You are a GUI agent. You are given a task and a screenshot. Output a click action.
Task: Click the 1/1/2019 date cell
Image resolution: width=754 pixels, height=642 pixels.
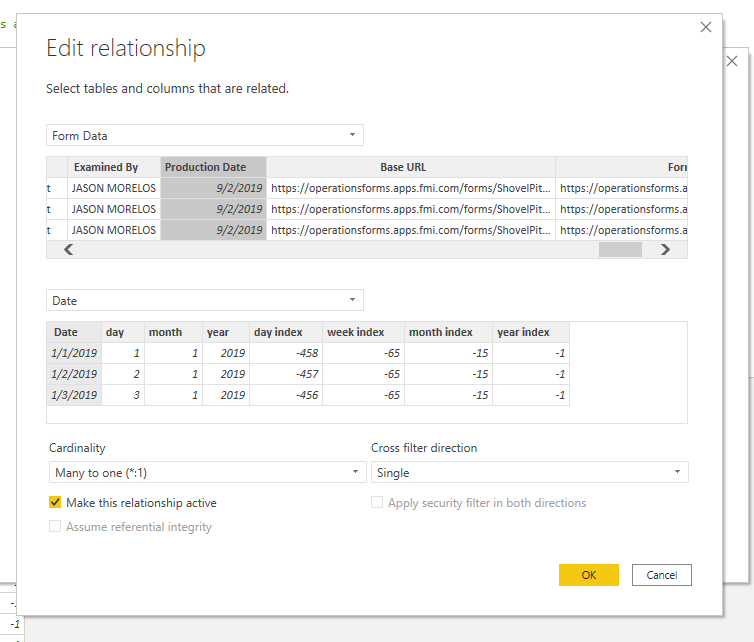(74, 353)
